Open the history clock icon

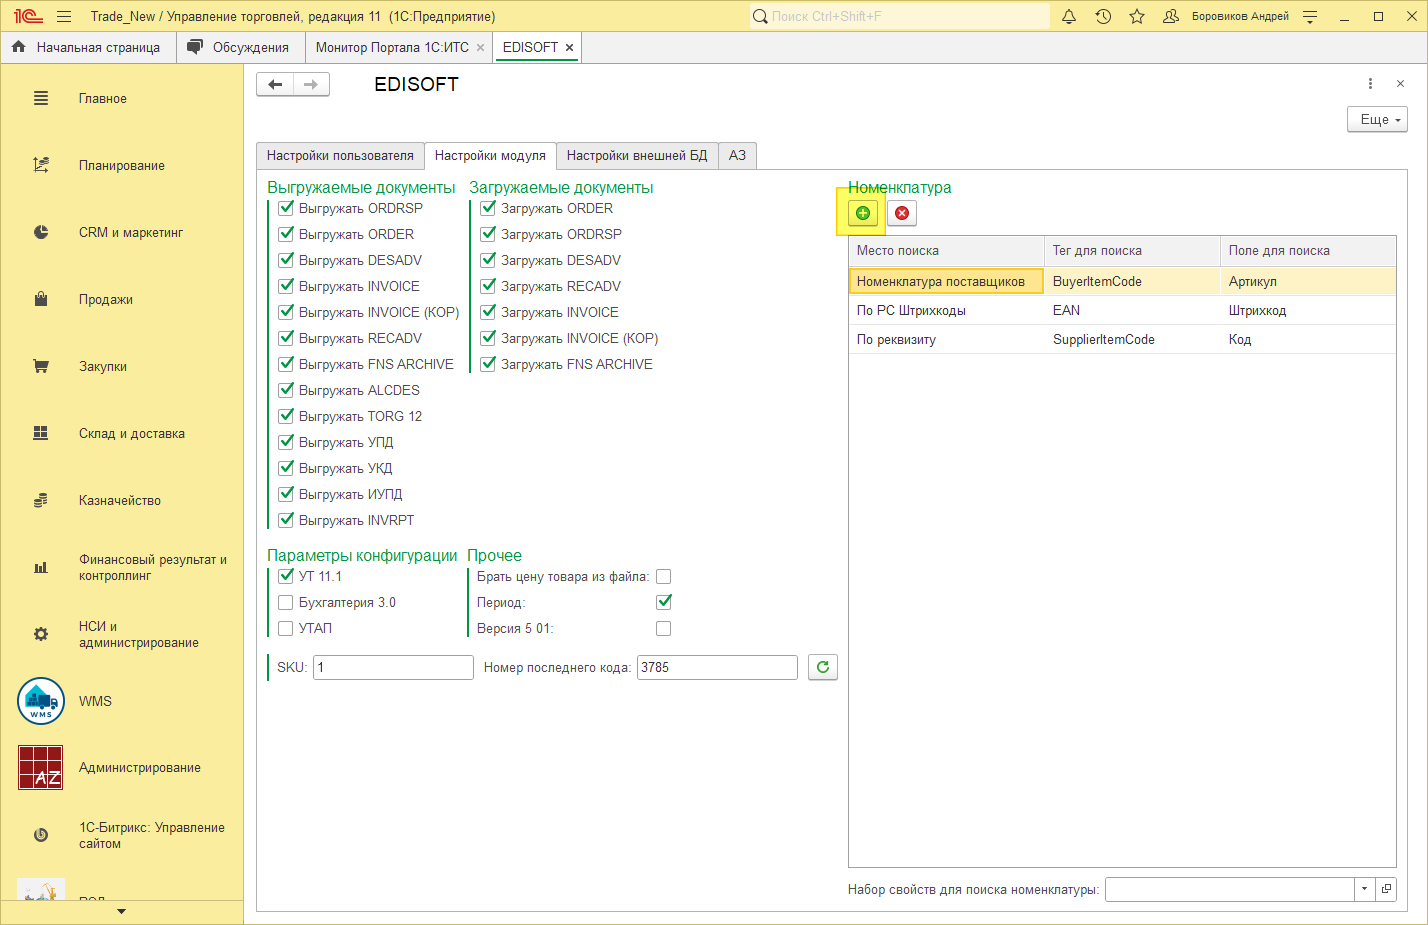click(1103, 16)
